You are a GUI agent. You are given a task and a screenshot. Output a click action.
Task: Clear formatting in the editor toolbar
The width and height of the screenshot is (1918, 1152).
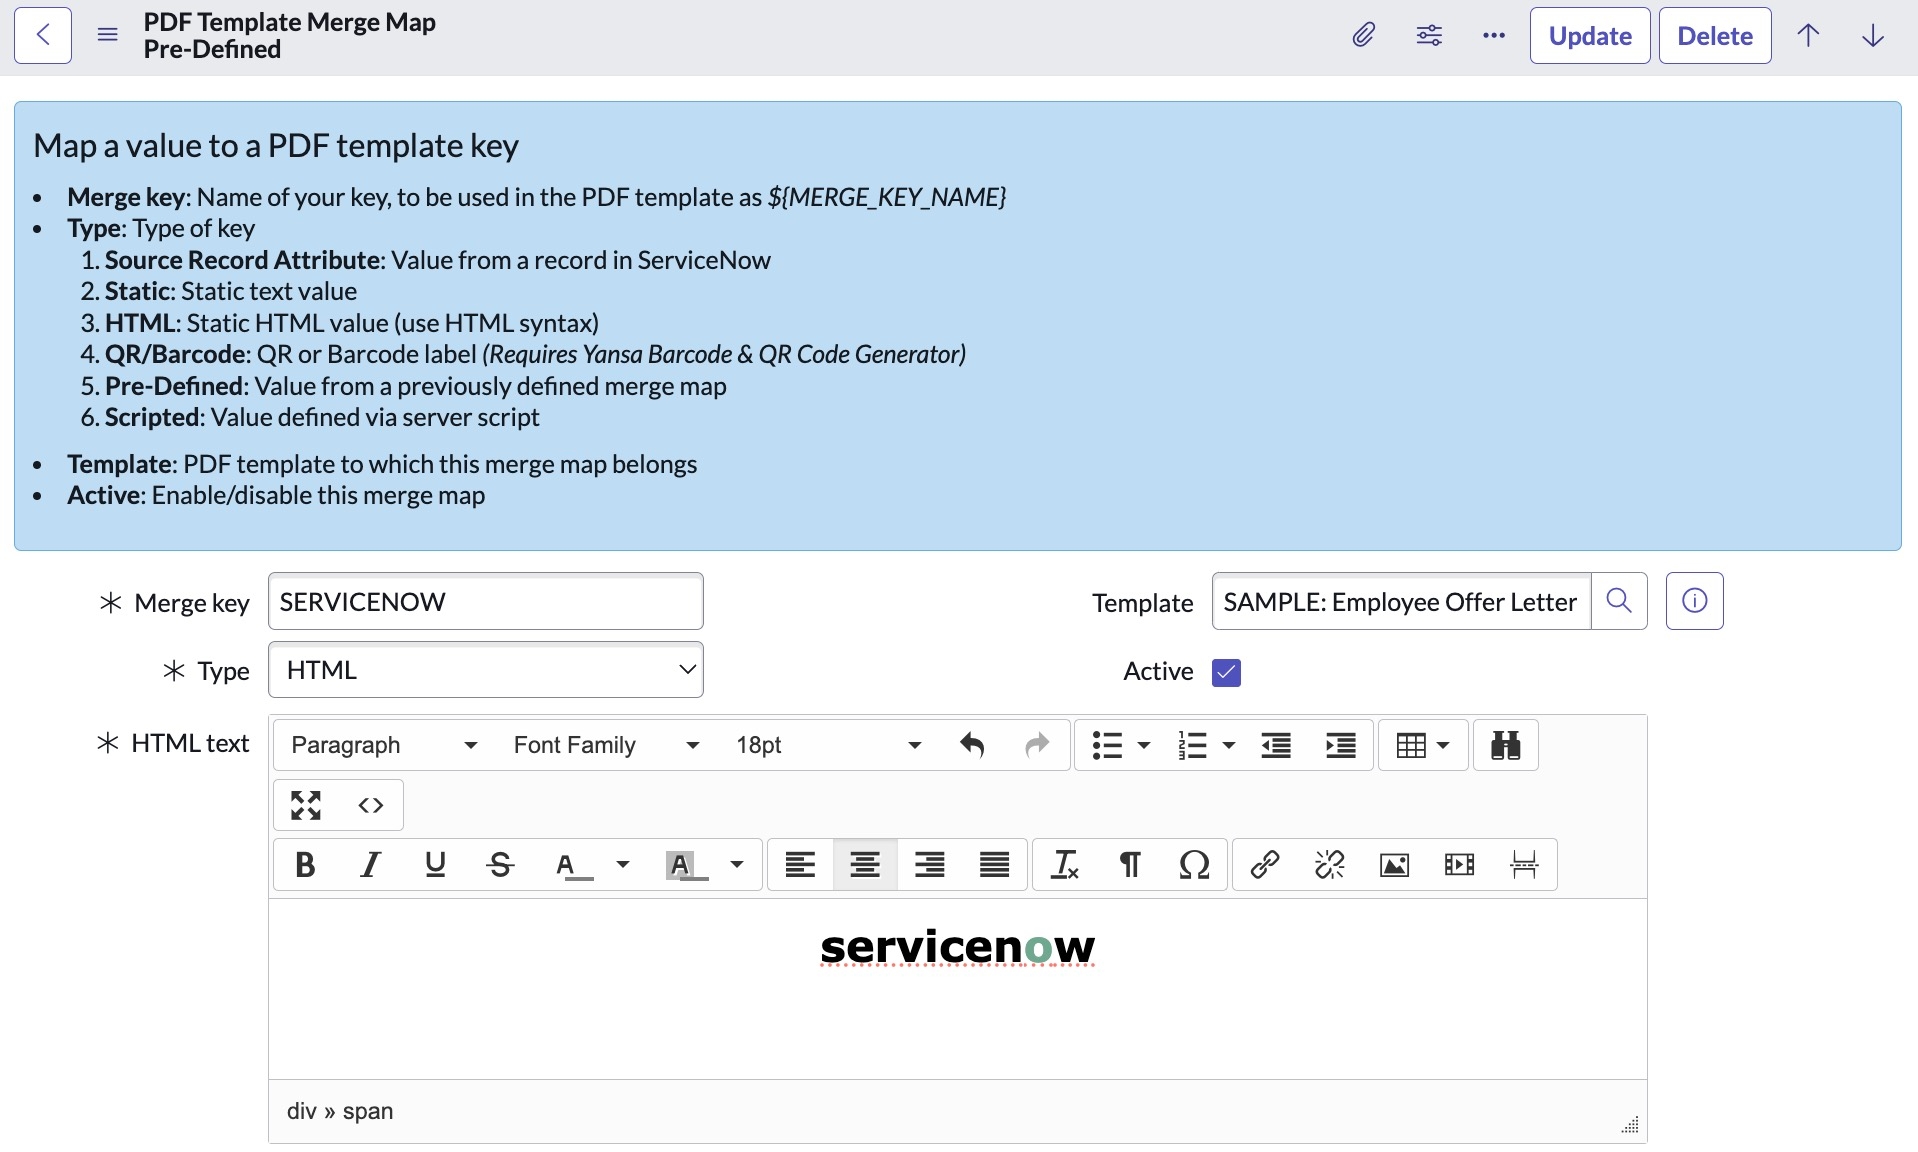click(x=1064, y=864)
